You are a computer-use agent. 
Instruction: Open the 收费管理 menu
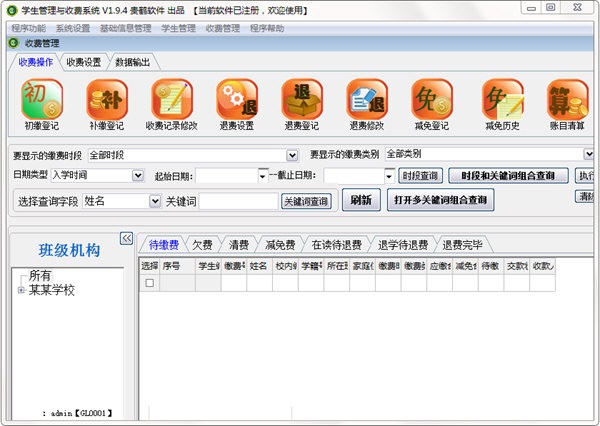[223, 28]
